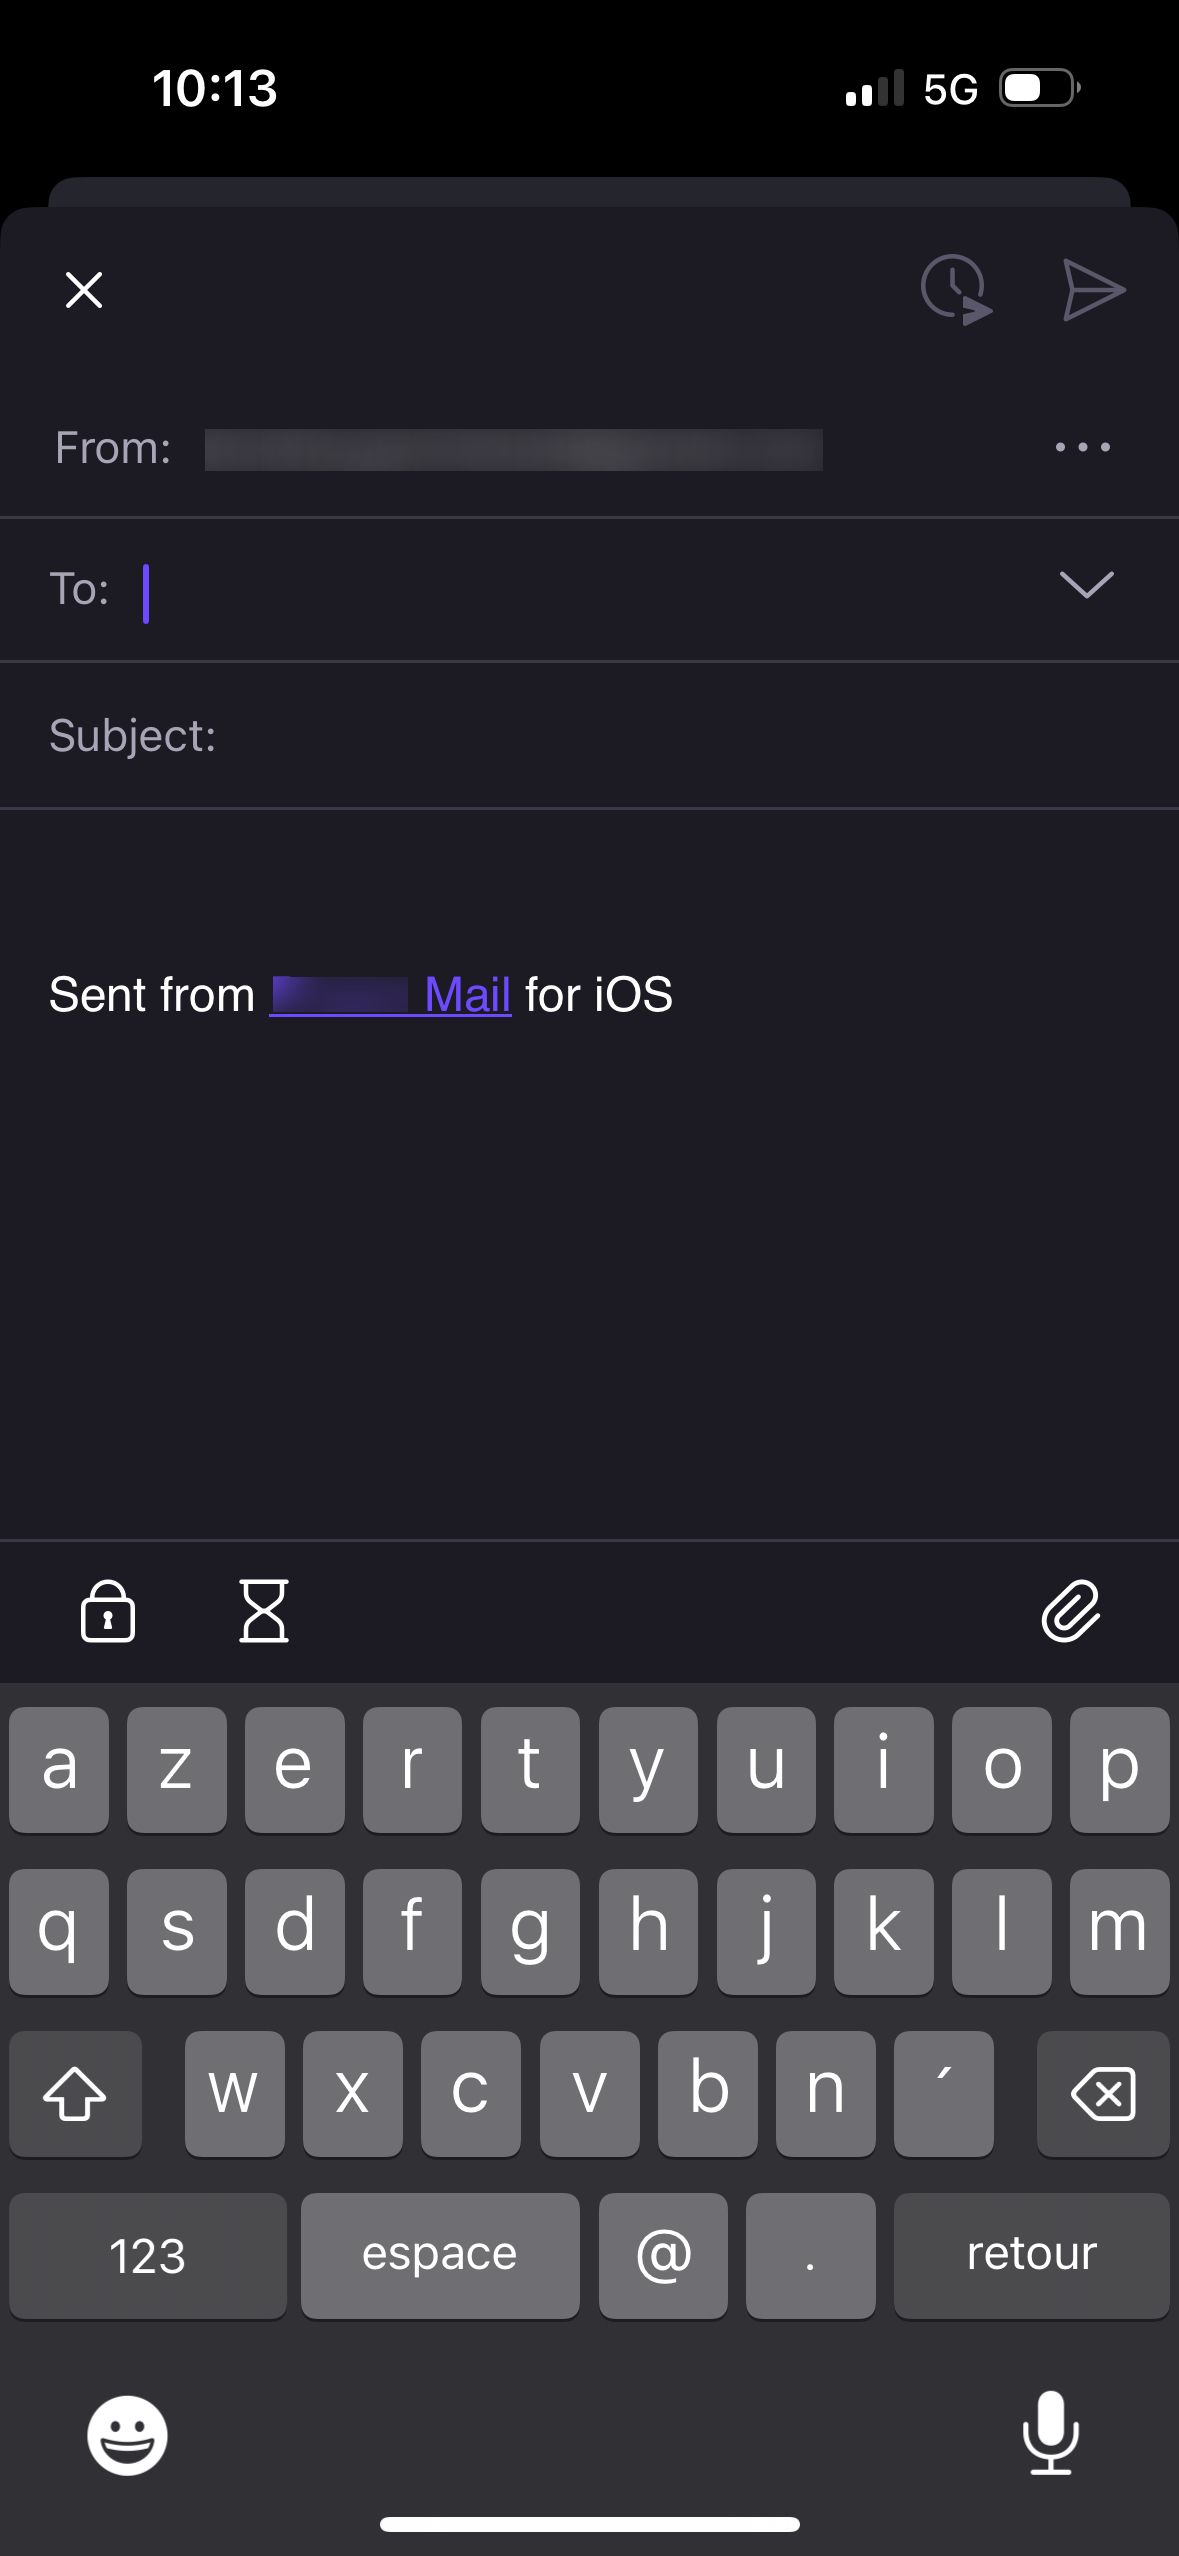The image size is (1179, 2556).
Task: Open the three-dot sender options menu
Action: coord(1083,447)
